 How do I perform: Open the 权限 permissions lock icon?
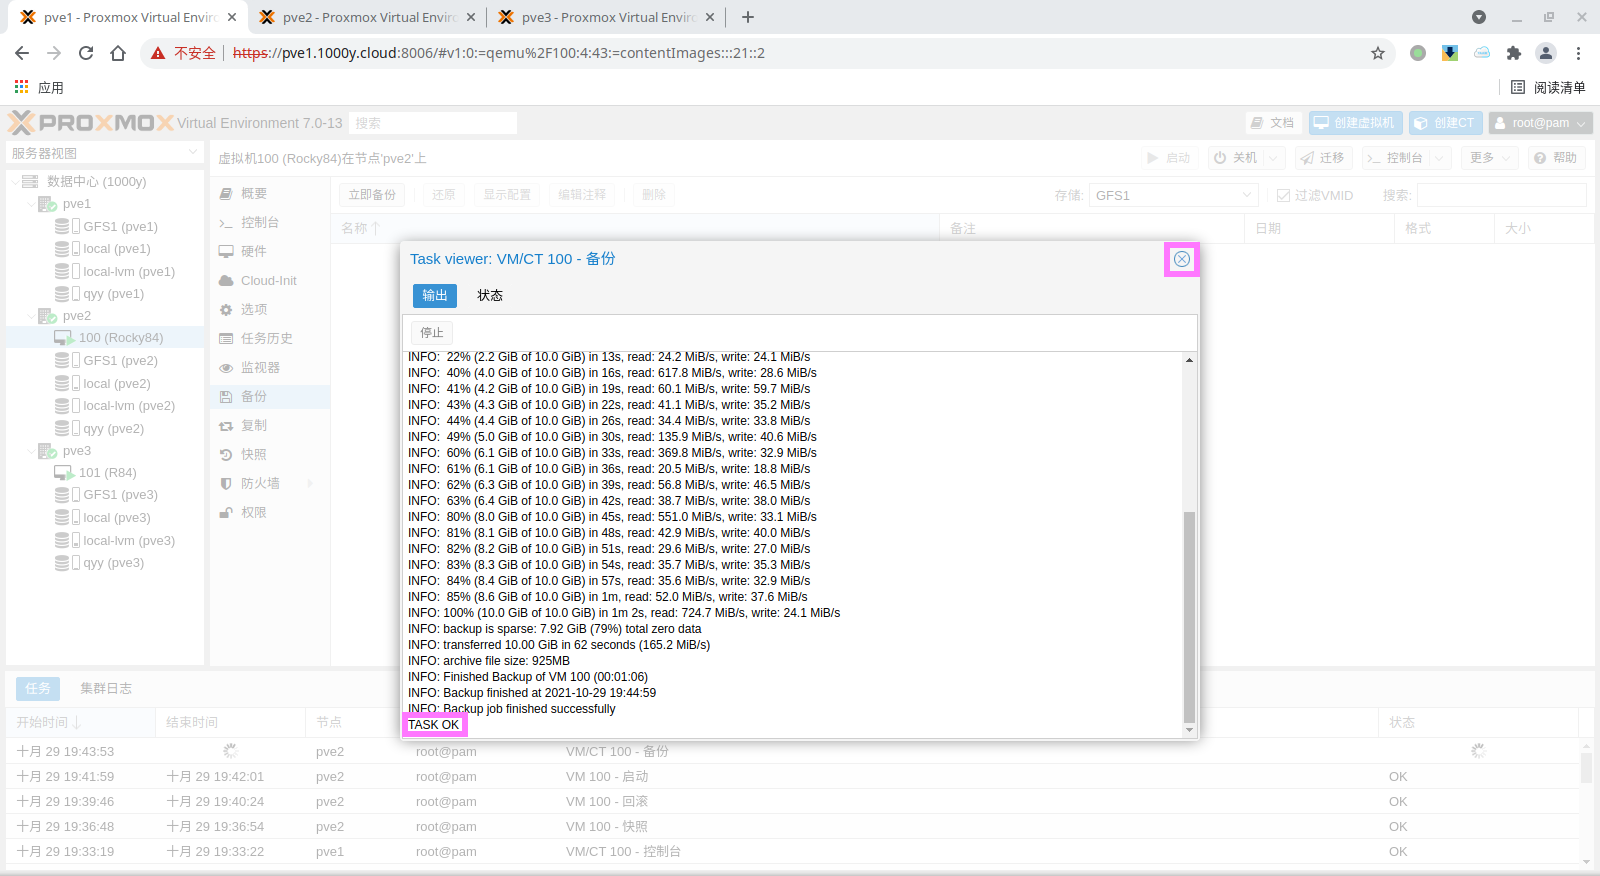coord(226,513)
